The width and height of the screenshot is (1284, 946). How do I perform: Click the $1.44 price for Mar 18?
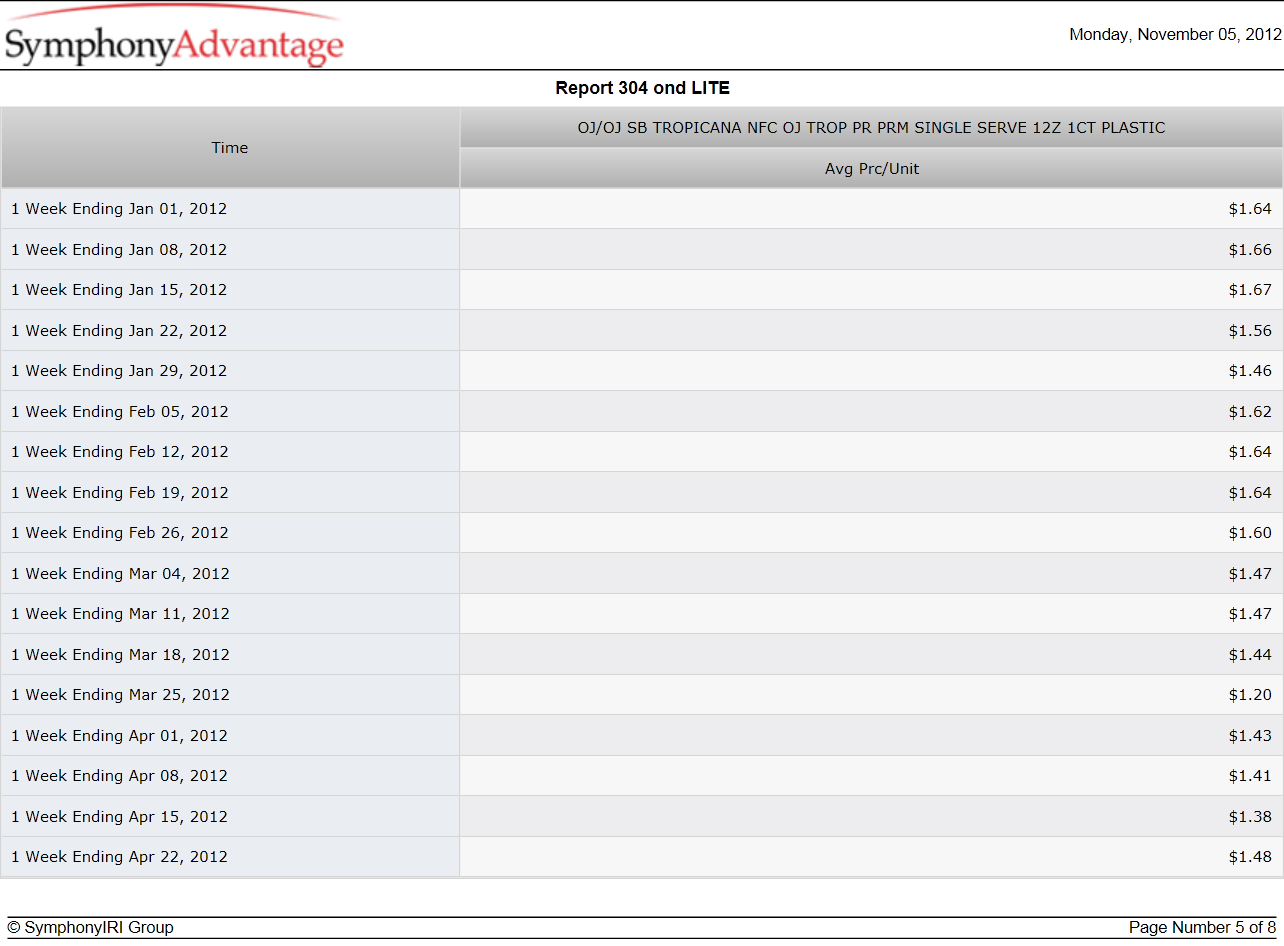coord(1250,655)
